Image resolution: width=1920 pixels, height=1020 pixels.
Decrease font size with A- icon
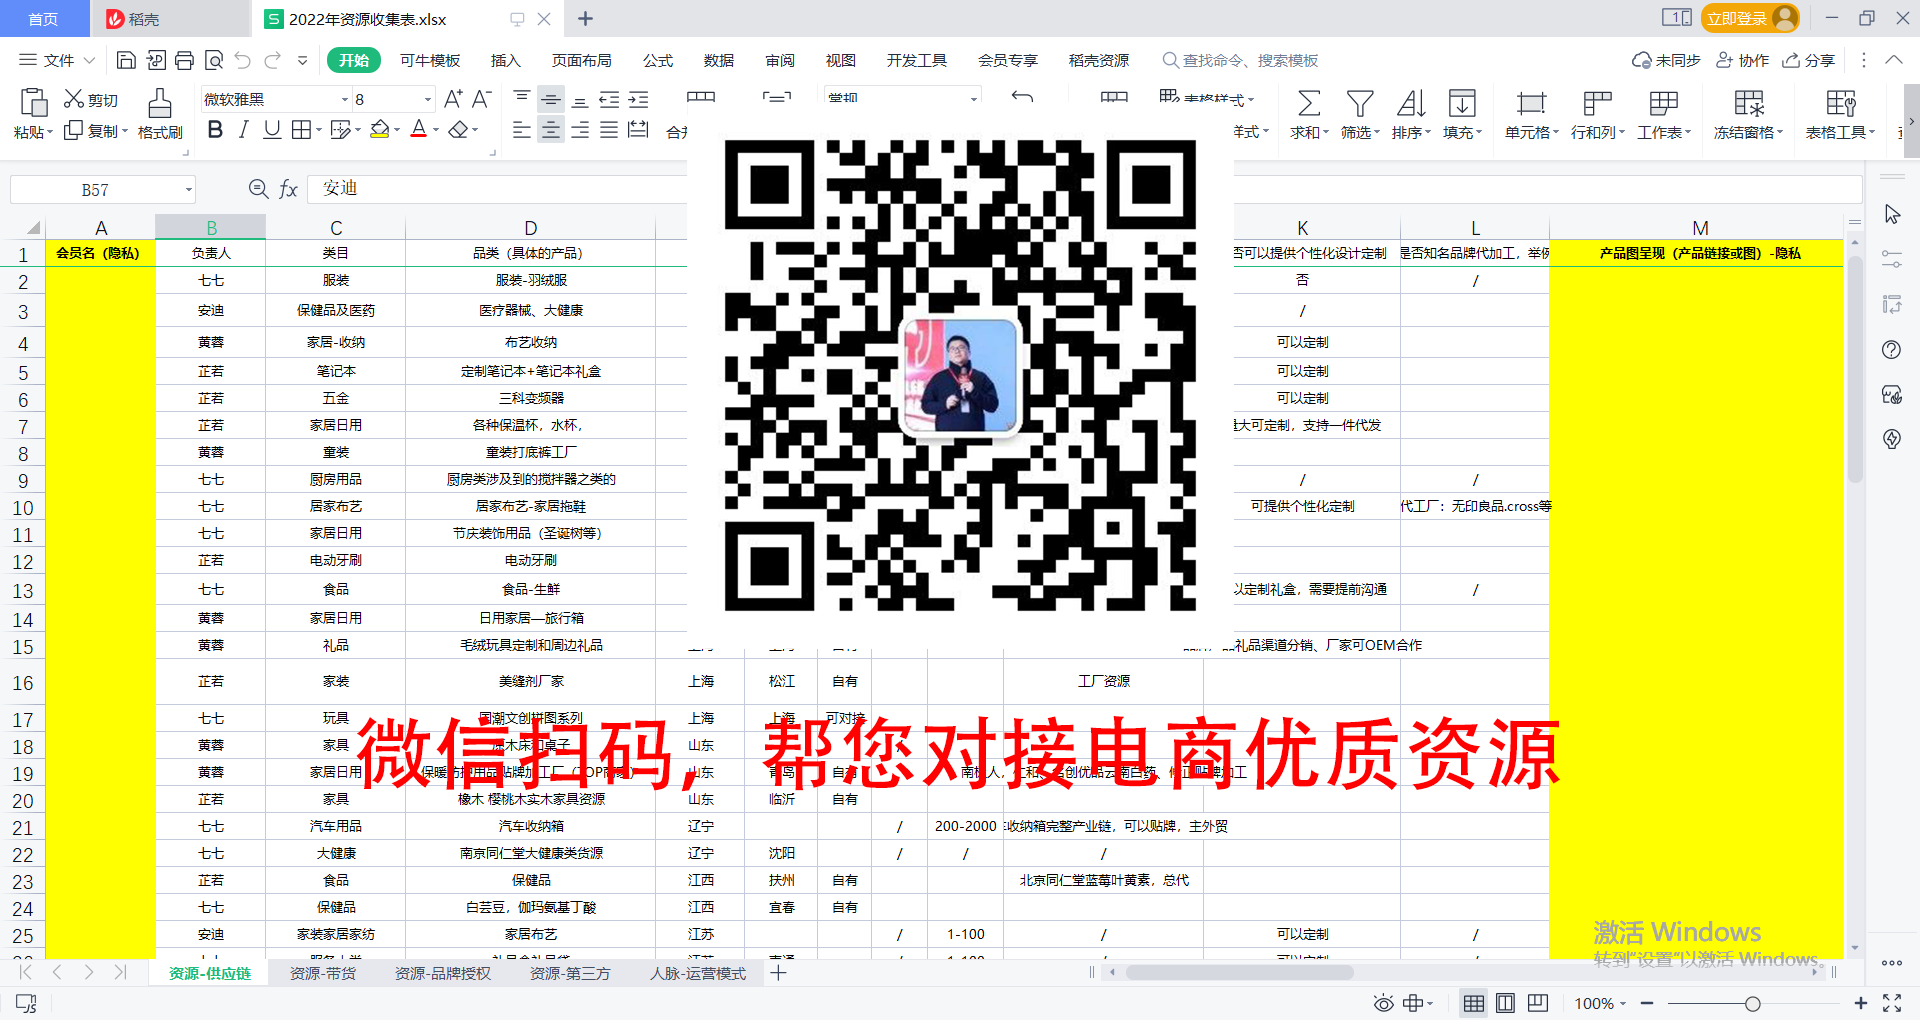pyautogui.click(x=481, y=99)
